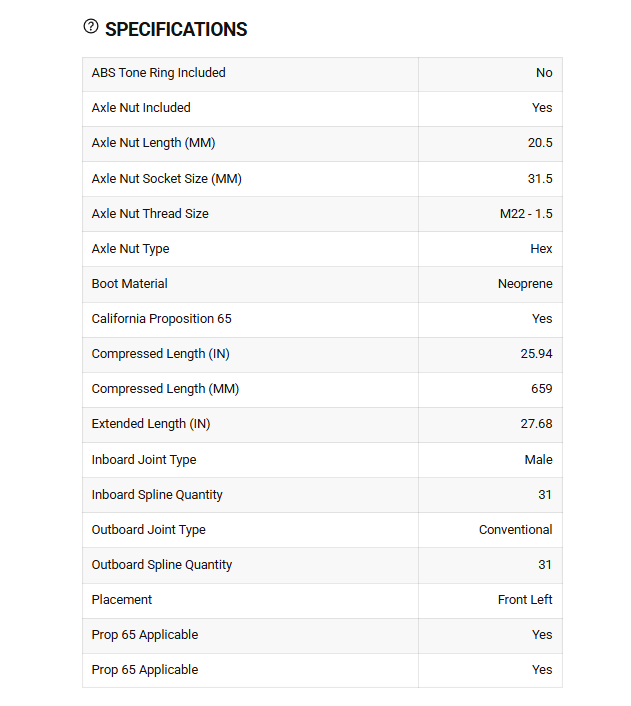Viewport: 631px width, 706px height.
Task: Click the first Prop 65 Applicable label
Action: 145,635
